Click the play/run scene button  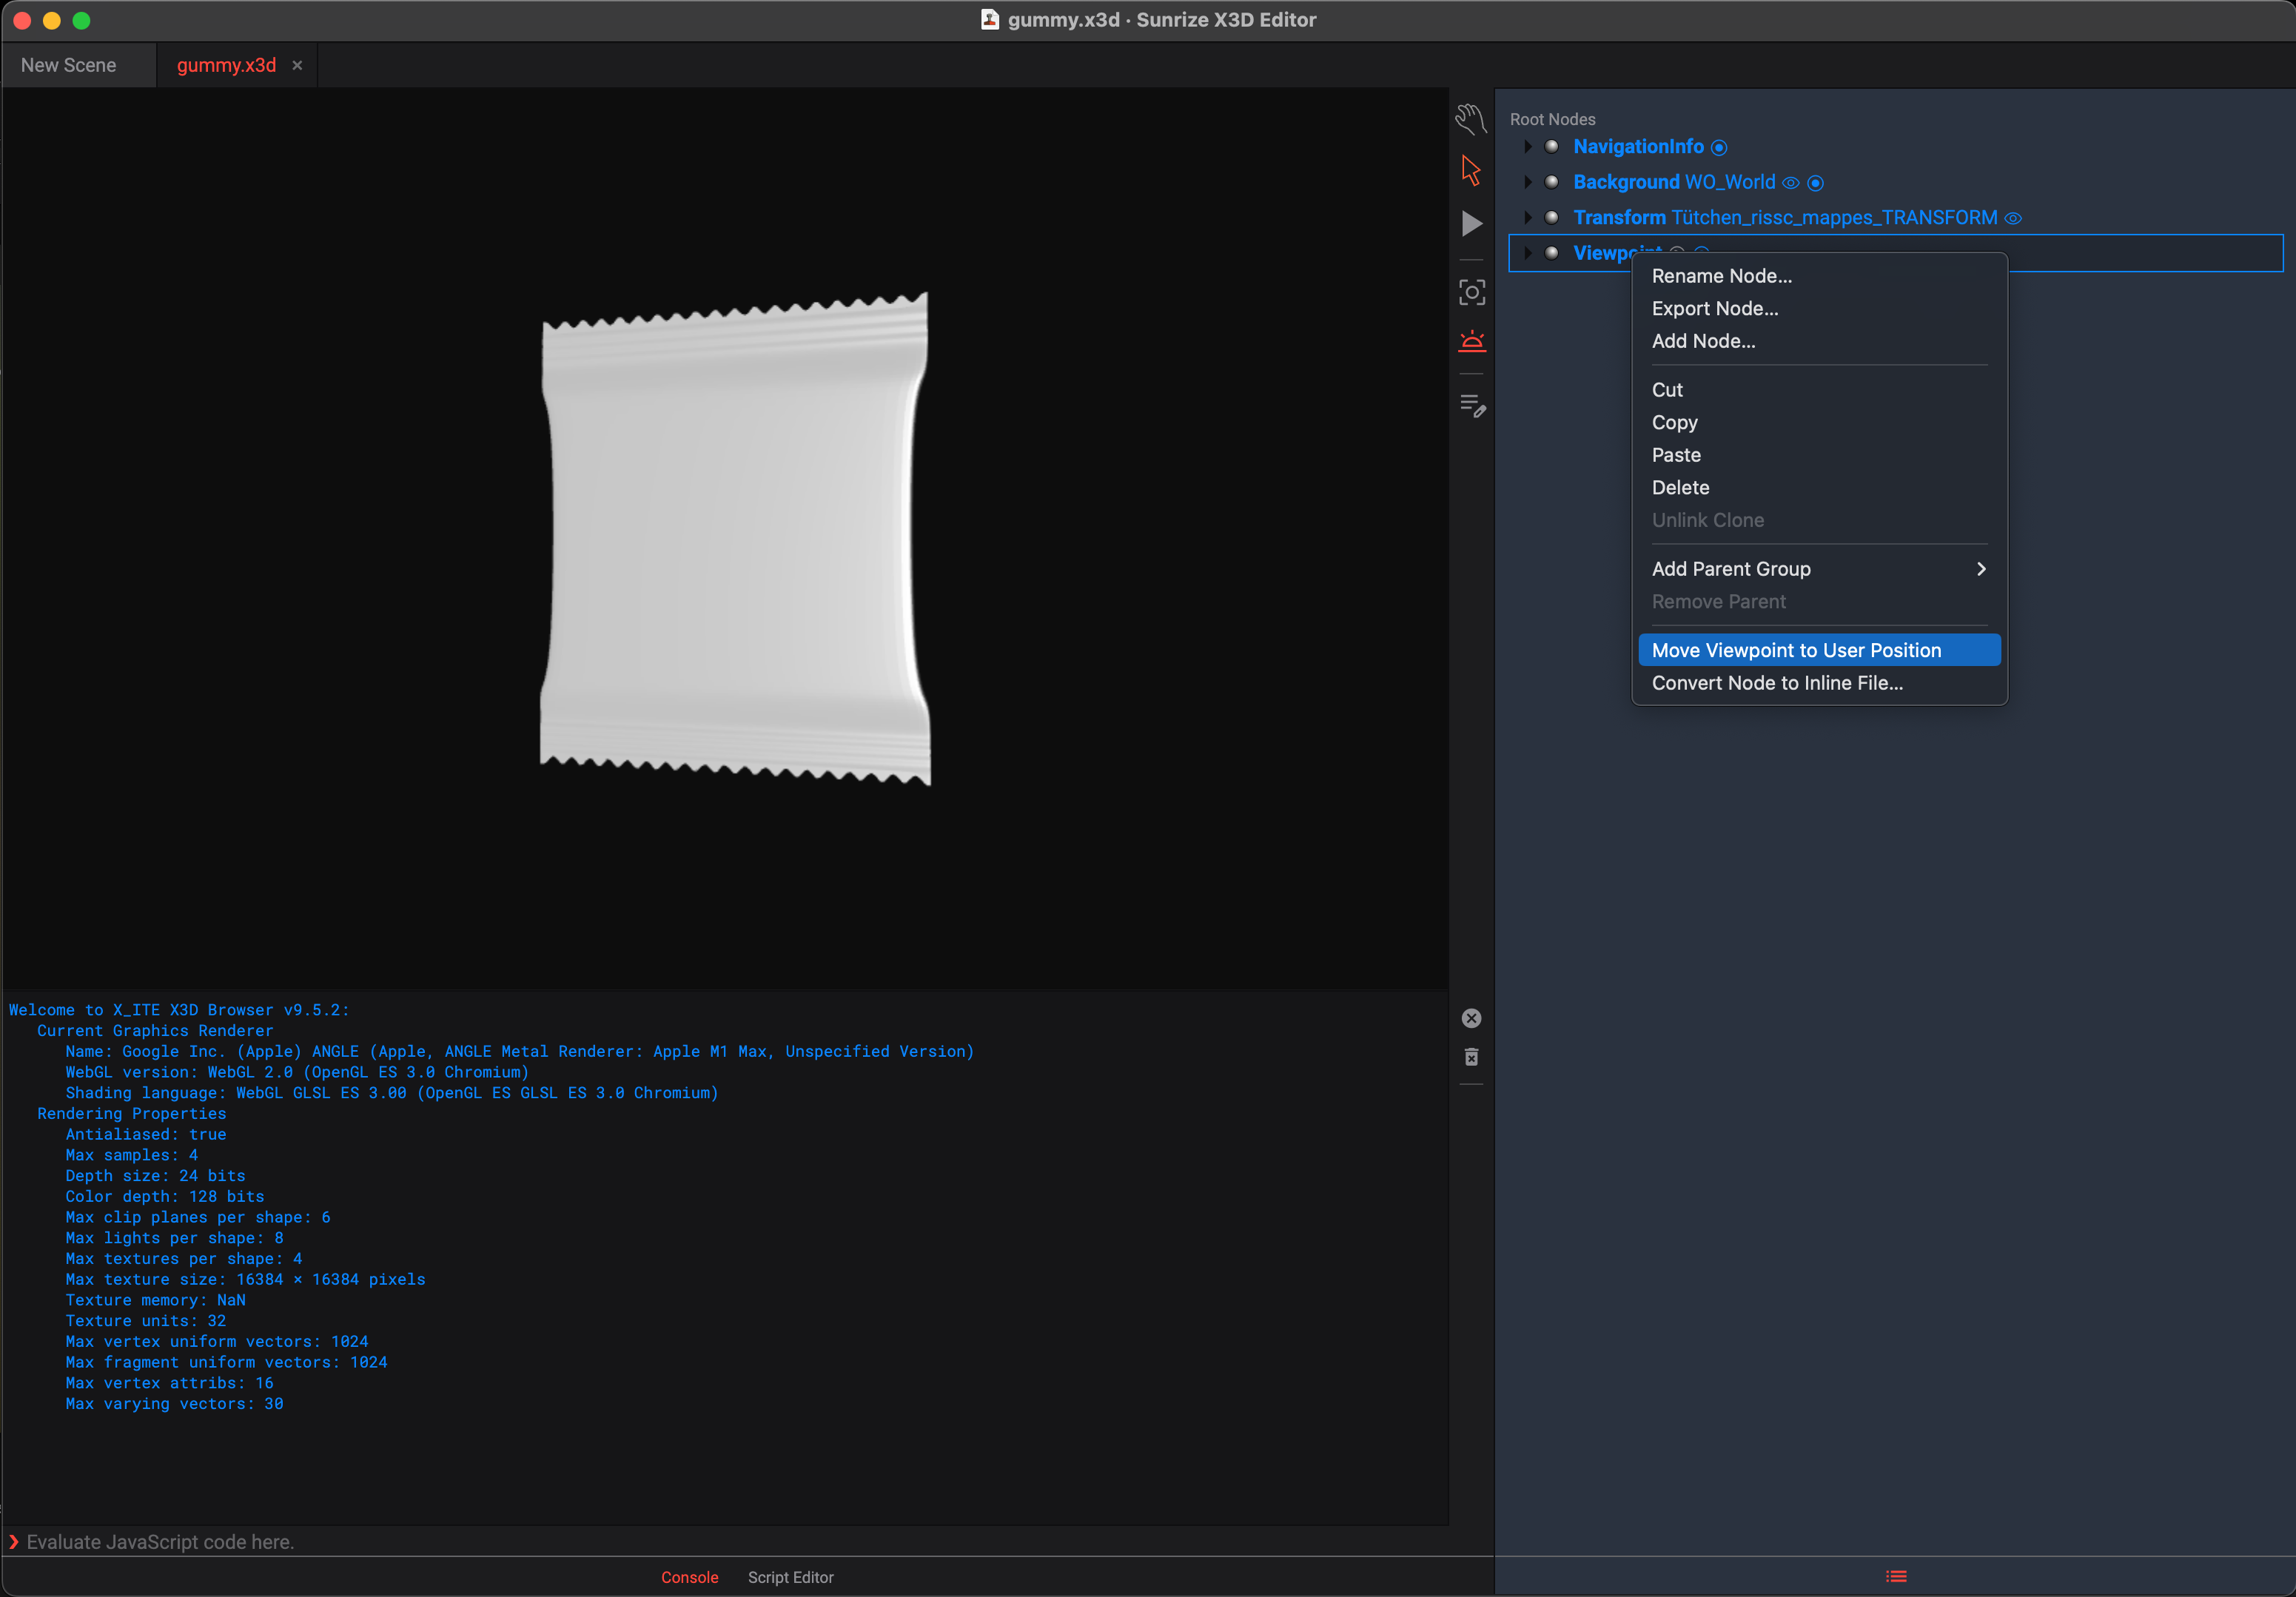[x=1471, y=223]
